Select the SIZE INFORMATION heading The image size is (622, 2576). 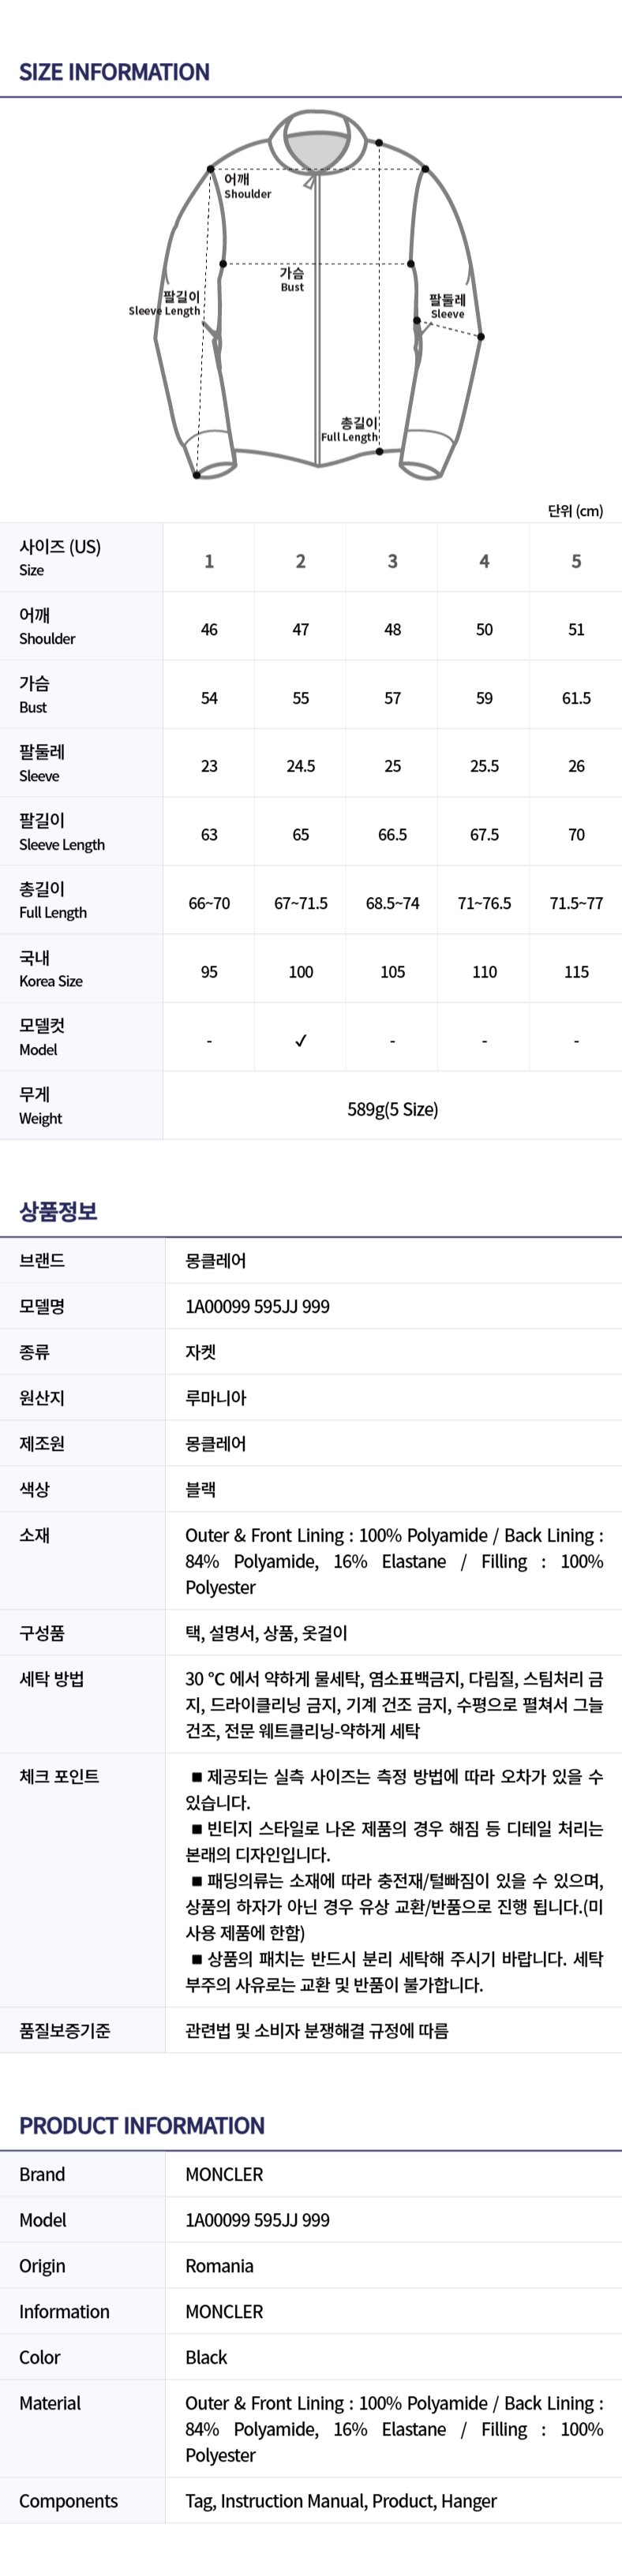[x=114, y=72]
